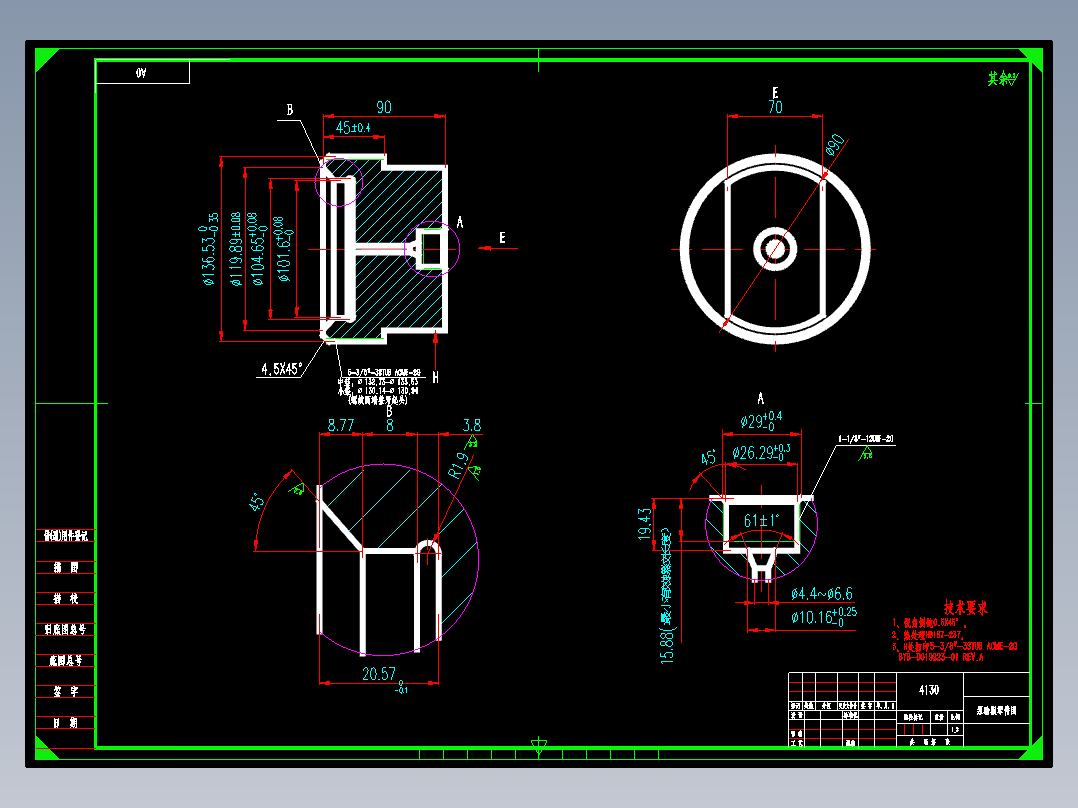Click the 4130 material cell in title block

tap(929, 690)
